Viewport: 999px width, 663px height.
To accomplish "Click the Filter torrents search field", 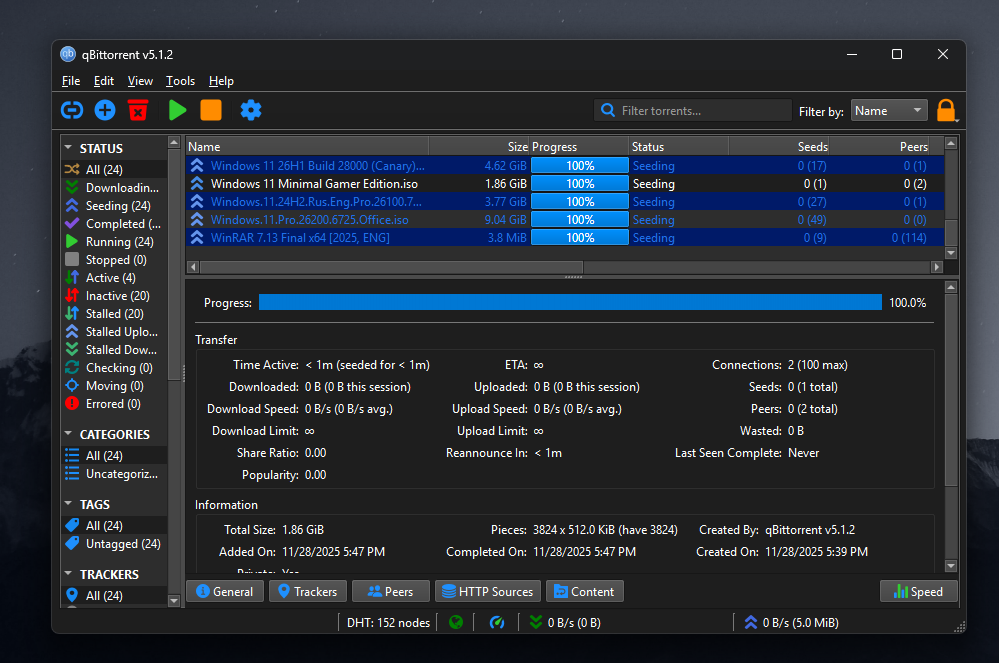I will [700, 111].
